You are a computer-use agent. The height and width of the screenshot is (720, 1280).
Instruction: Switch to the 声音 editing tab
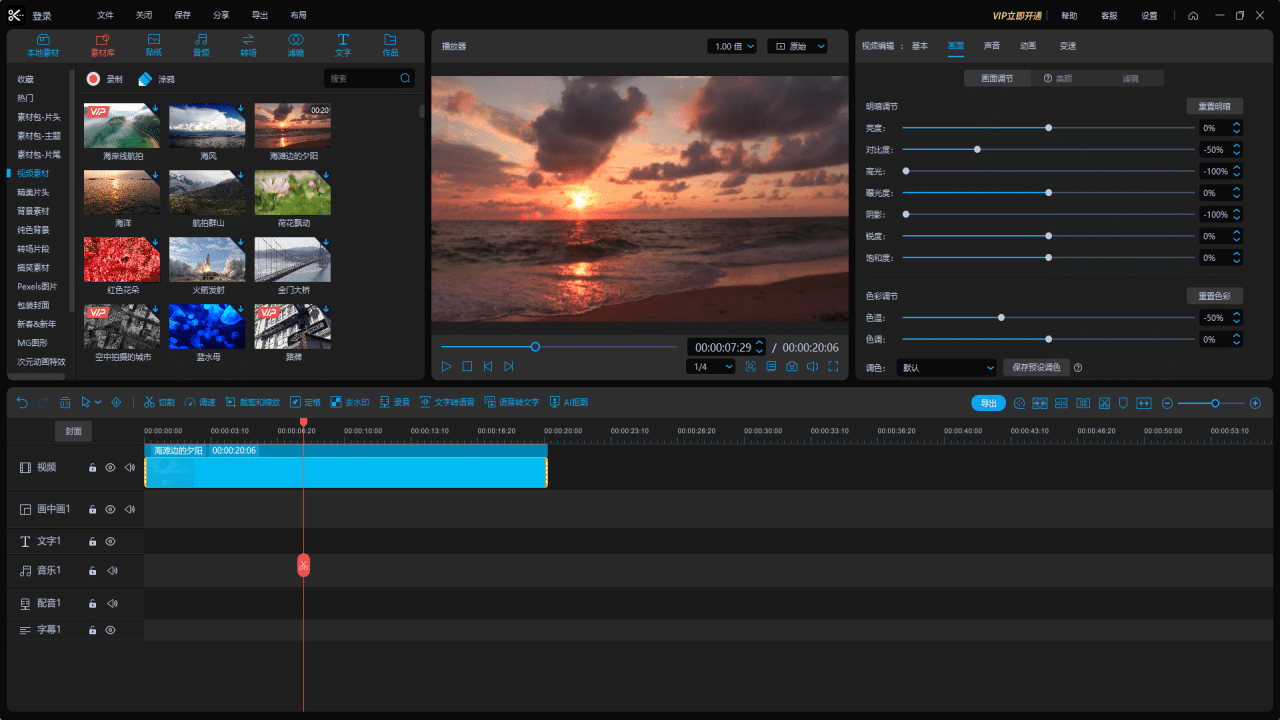[x=991, y=46]
